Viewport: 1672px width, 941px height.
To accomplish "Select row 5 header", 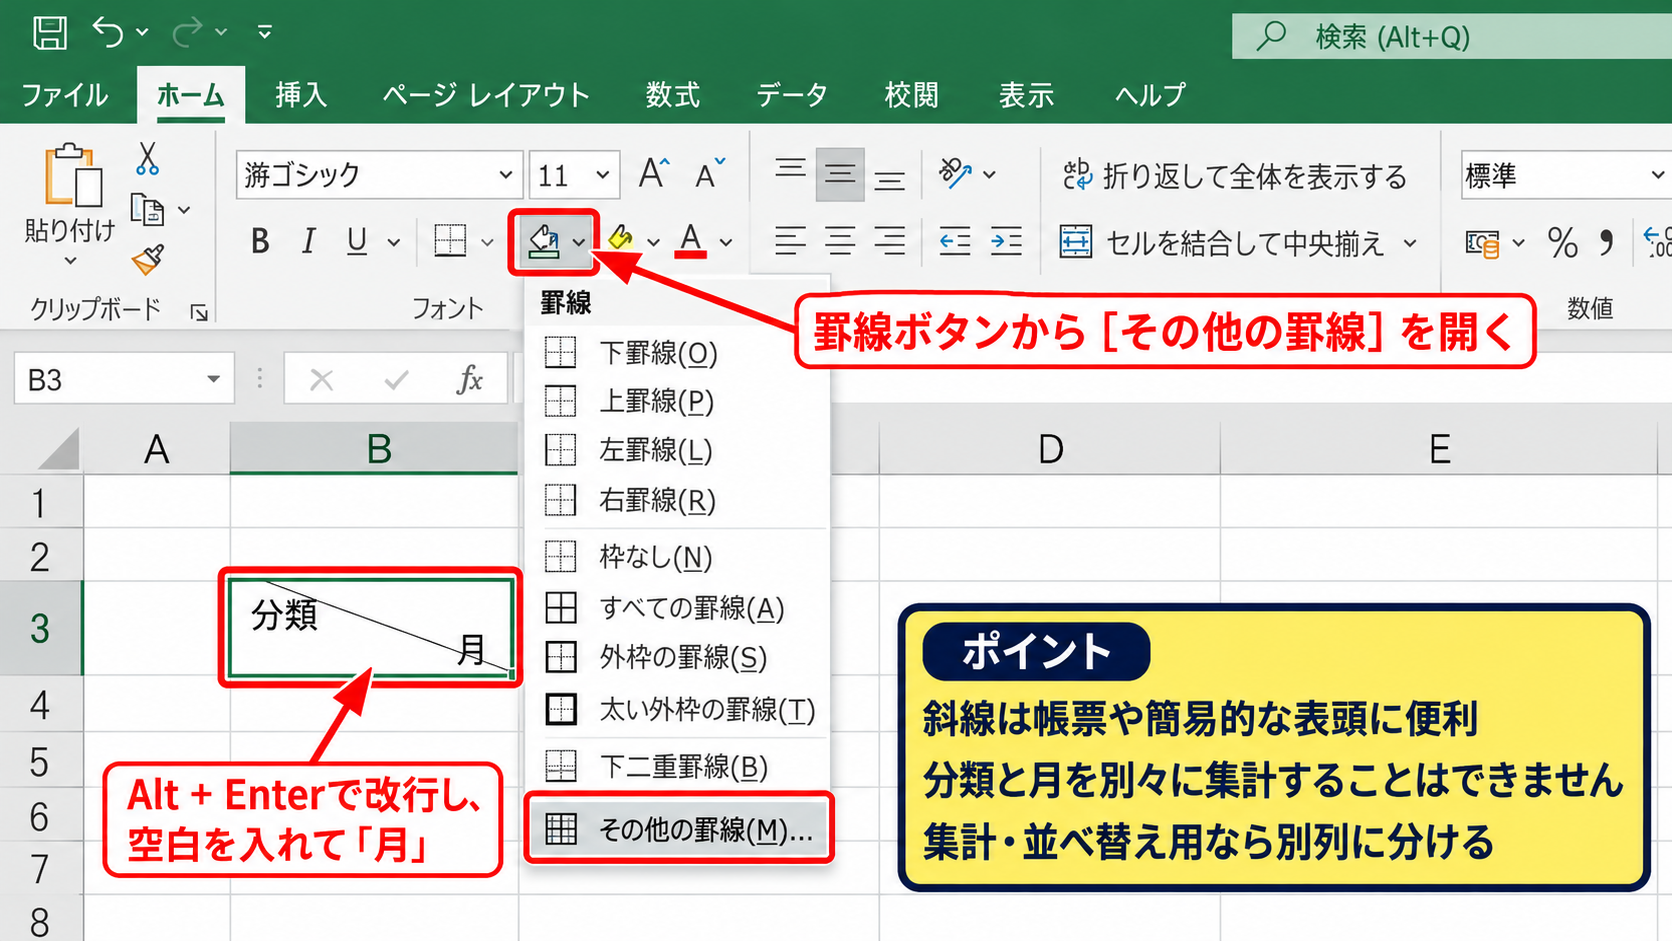I will pyautogui.click(x=41, y=762).
